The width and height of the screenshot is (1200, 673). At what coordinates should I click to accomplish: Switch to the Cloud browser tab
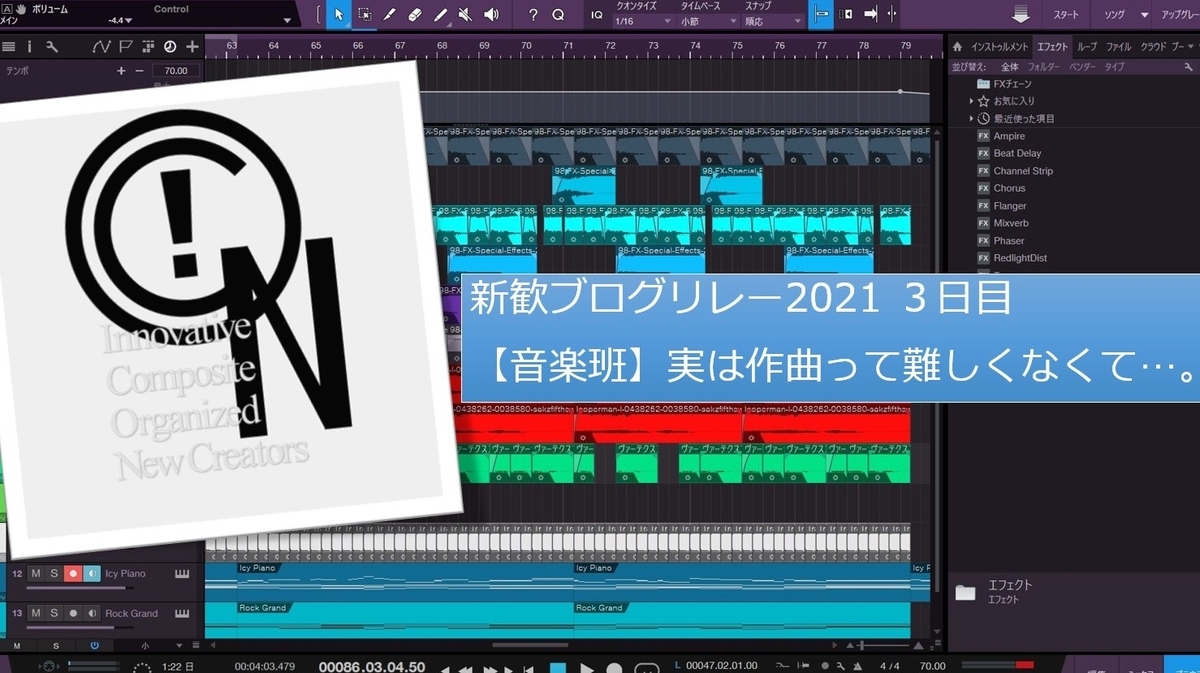pos(1153,47)
